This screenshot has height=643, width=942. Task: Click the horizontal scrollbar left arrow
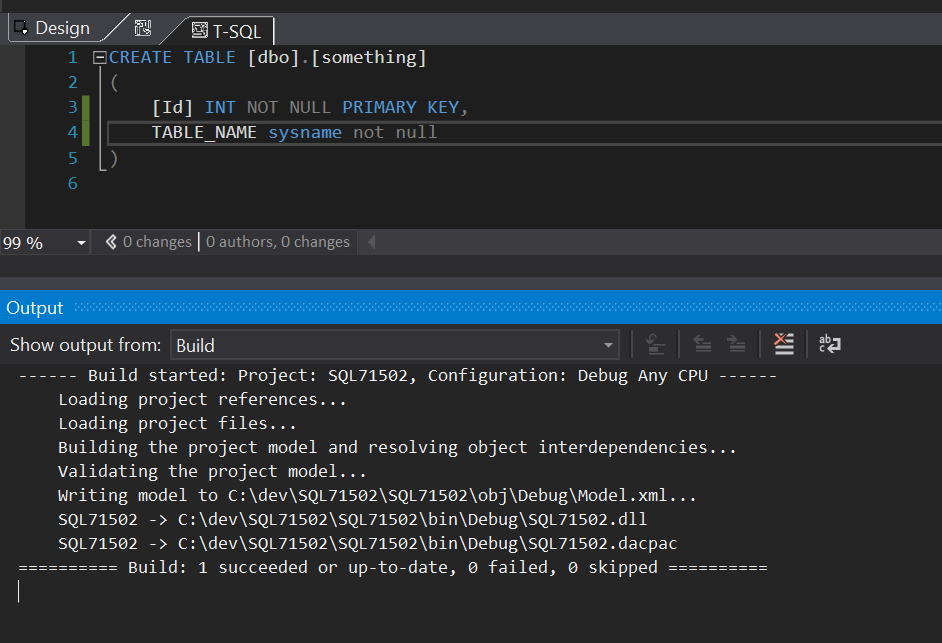click(372, 242)
